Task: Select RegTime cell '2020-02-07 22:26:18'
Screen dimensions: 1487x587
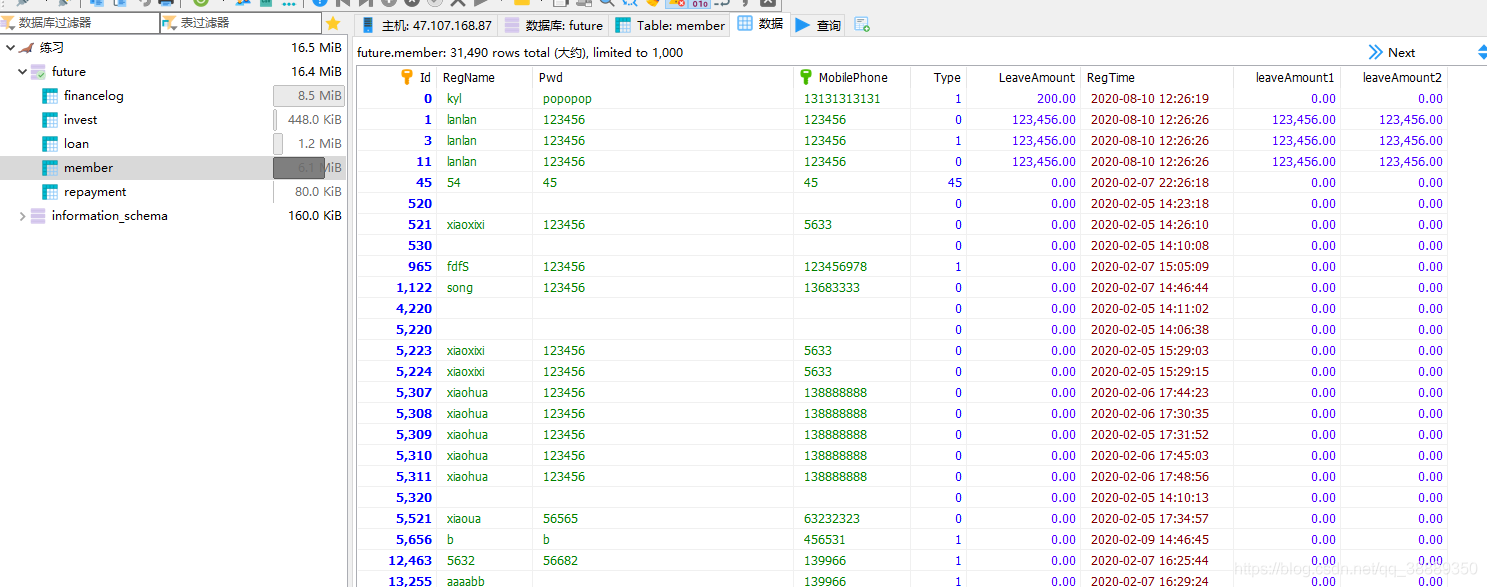Action: (1149, 183)
